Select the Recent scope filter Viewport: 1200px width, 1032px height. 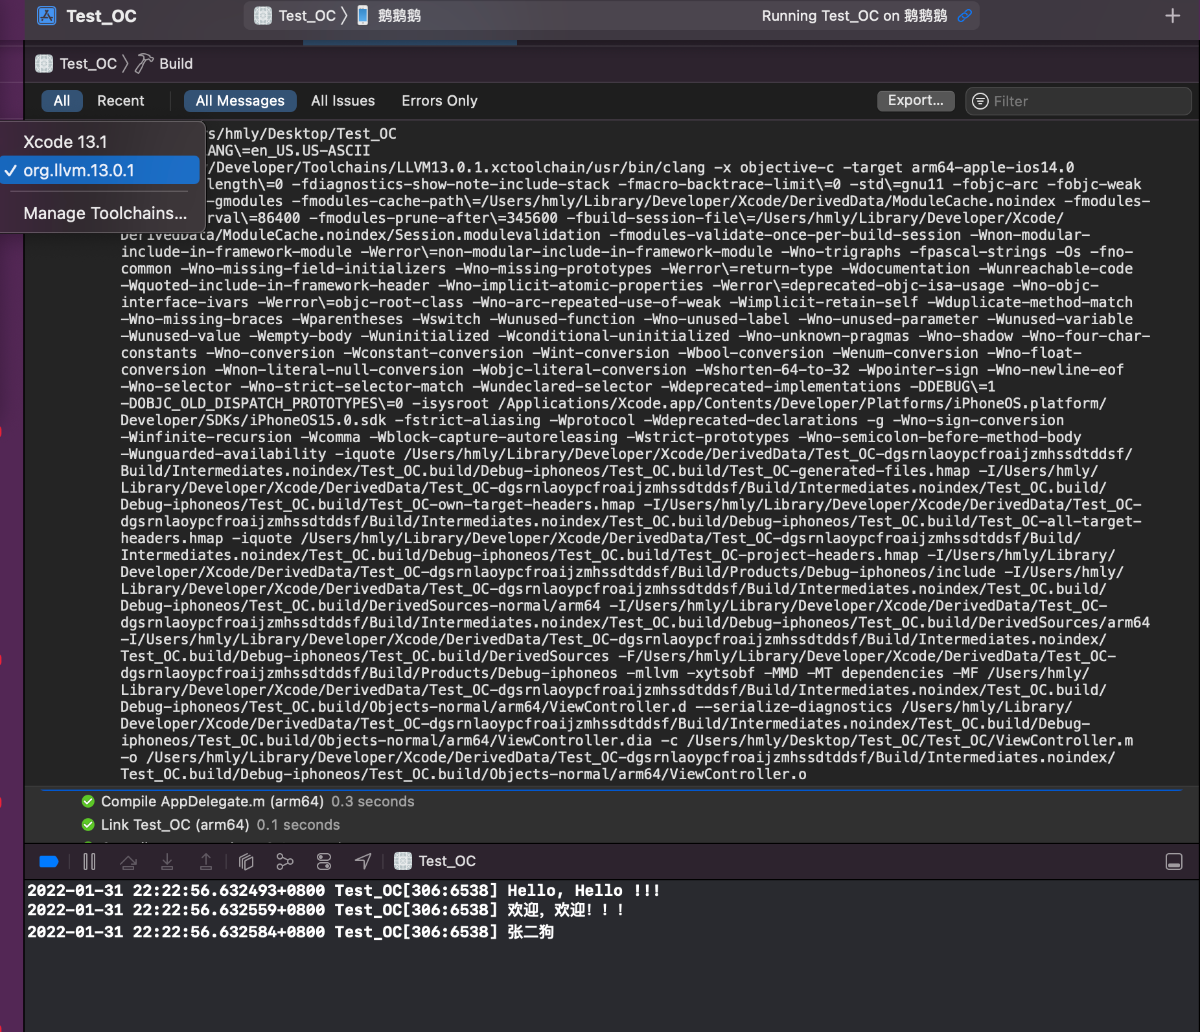click(x=121, y=101)
